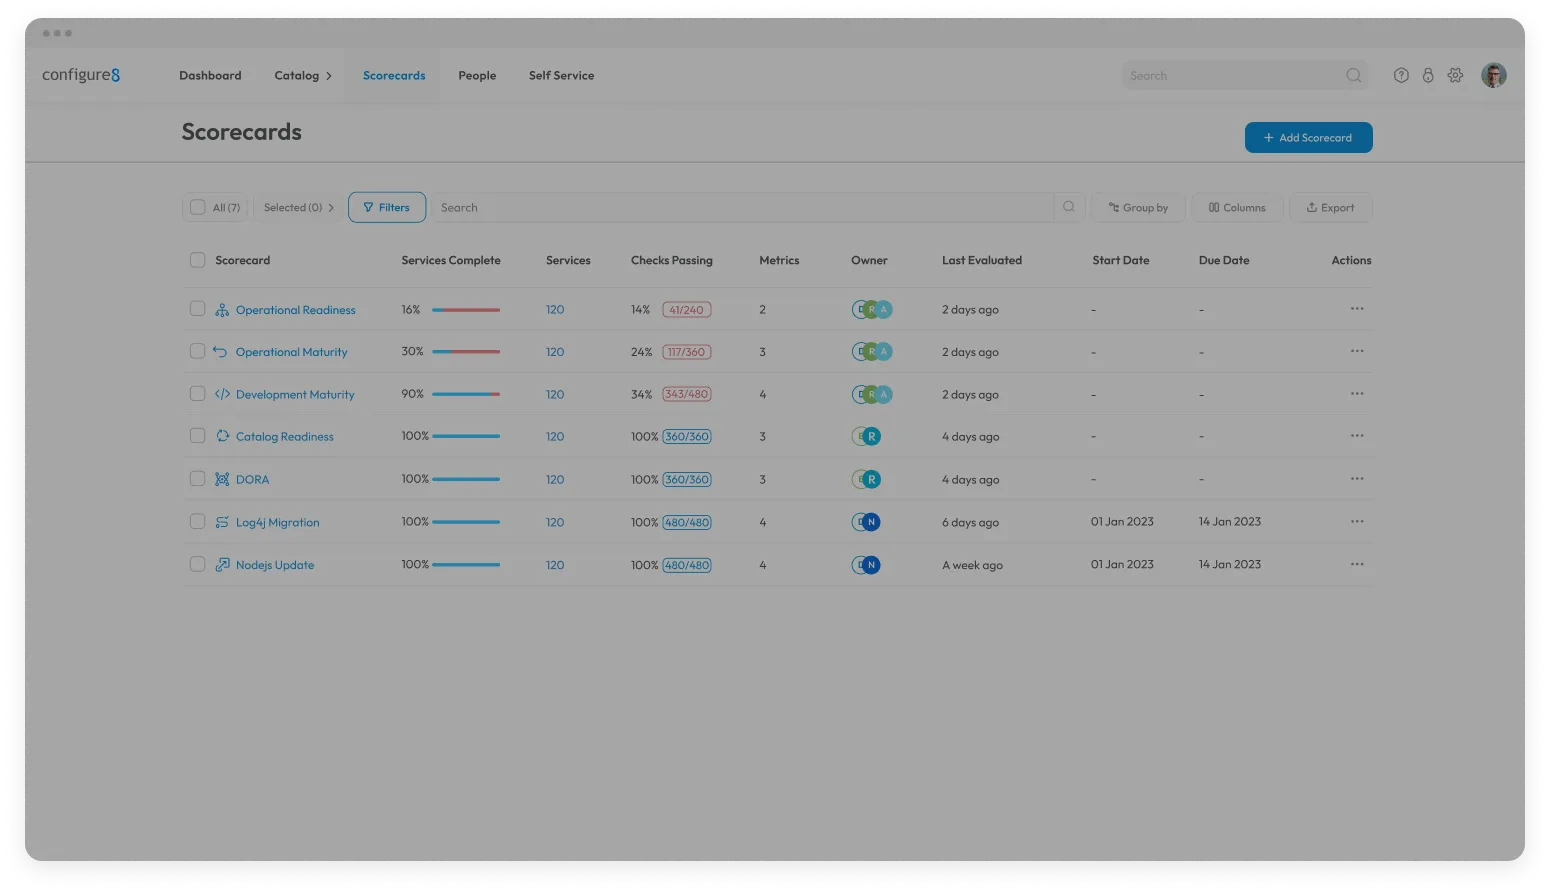Click the DORA scorecard icon

[222, 479]
